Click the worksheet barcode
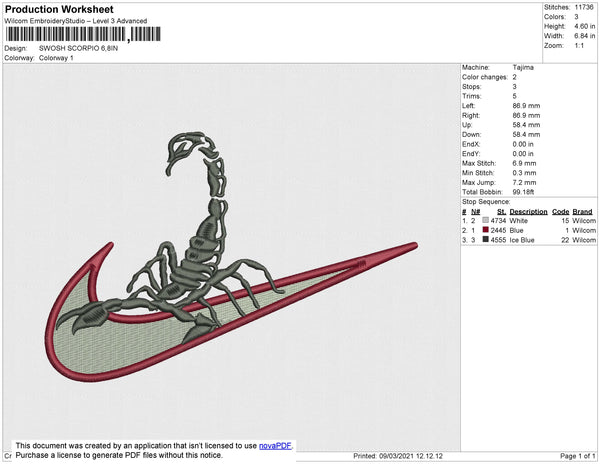Image resolution: width=600 pixels, height=464 pixels. tap(83, 34)
